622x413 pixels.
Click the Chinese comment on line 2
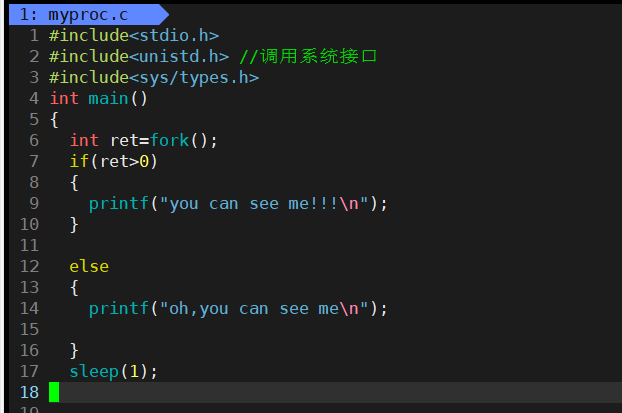pyautogui.click(x=308, y=56)
